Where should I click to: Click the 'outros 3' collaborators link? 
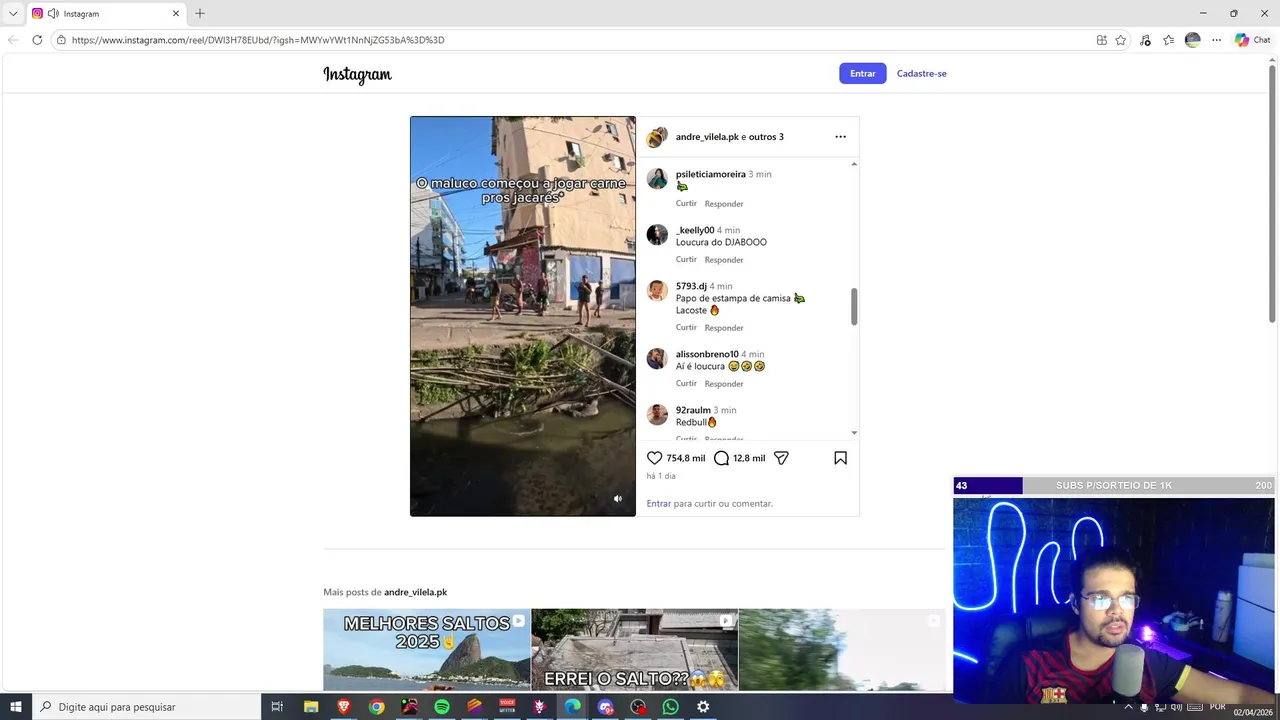pyautogui.click(x=766, y=137)
